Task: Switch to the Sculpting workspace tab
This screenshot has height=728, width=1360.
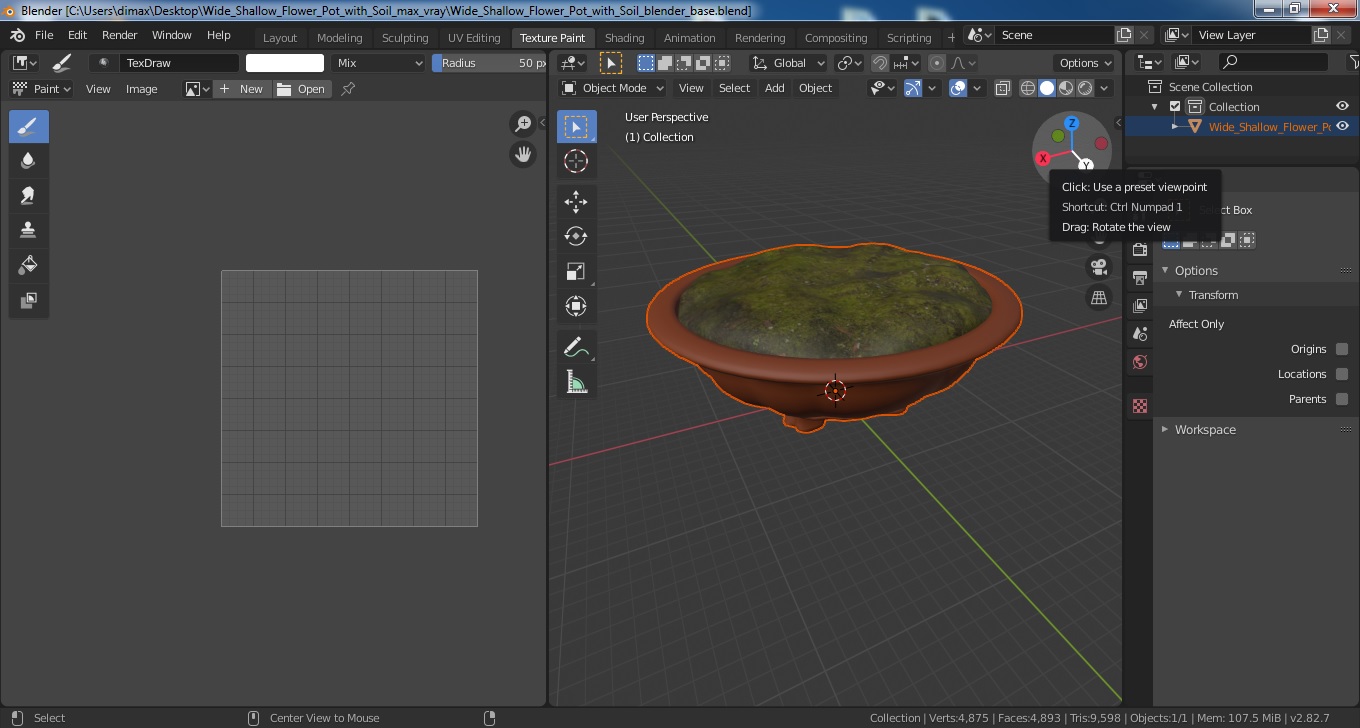Action: coord(405,38)
